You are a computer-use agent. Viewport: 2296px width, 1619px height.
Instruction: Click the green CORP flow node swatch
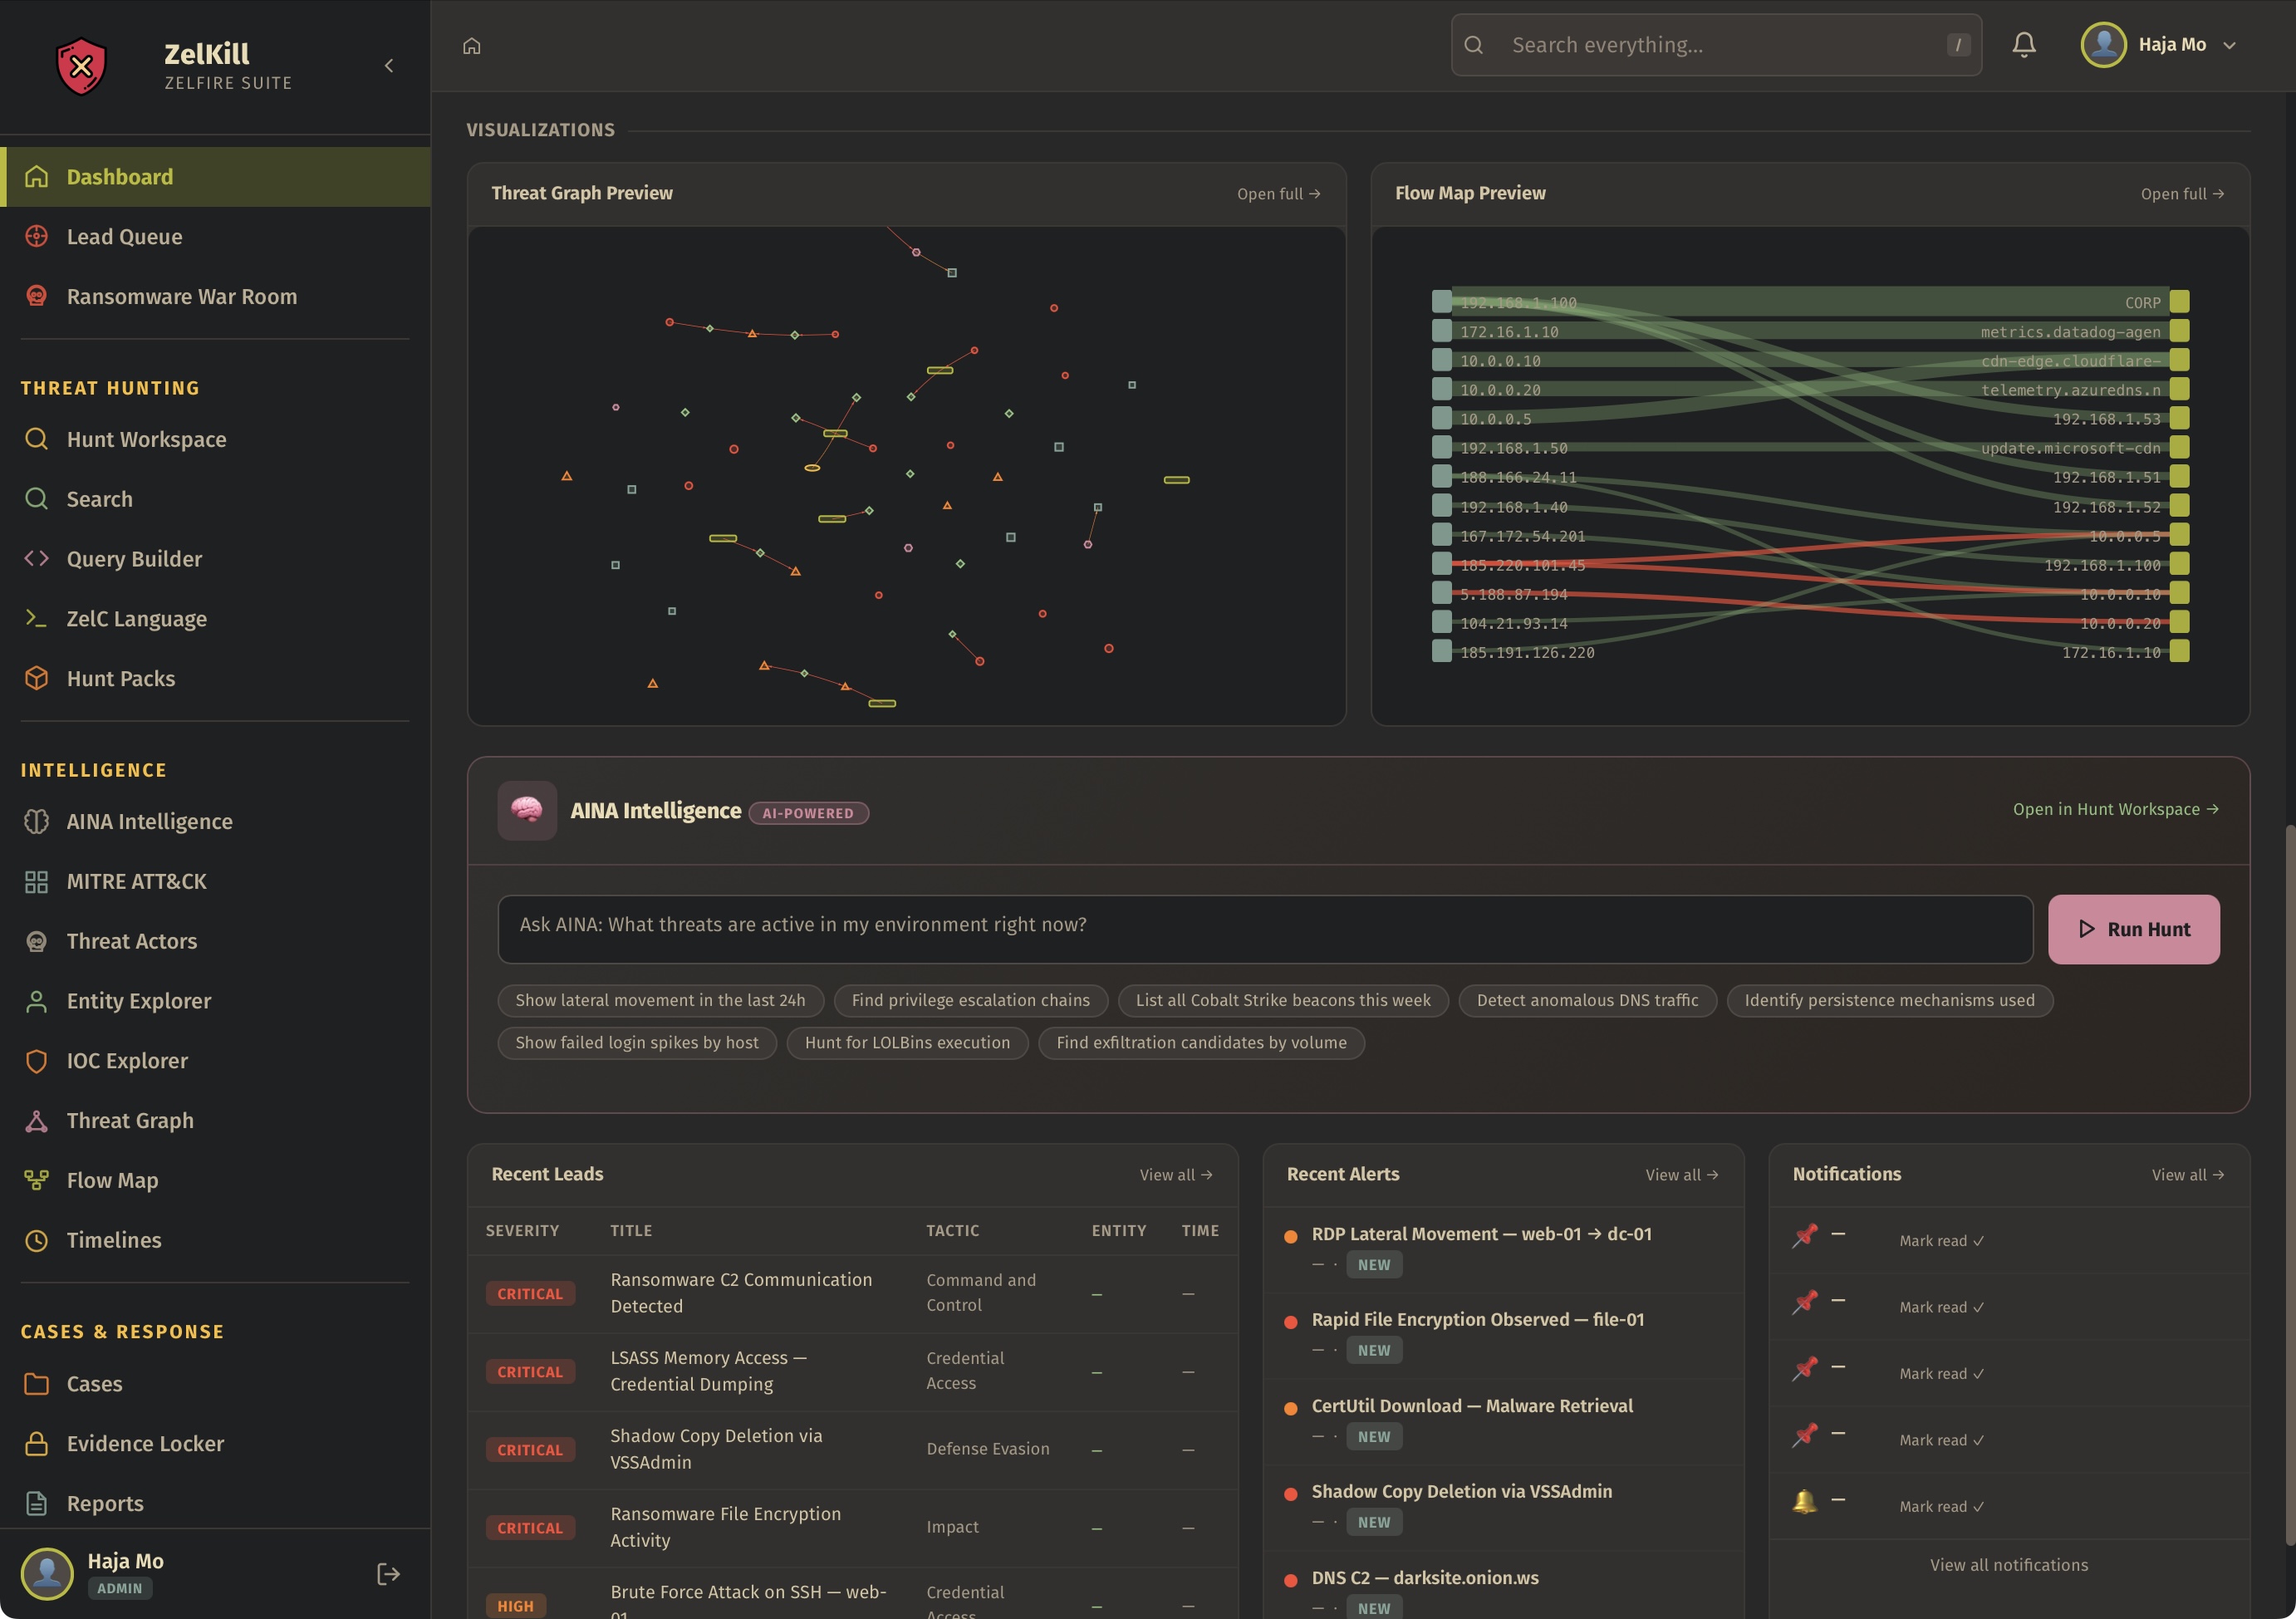[x=2180, y=302]
